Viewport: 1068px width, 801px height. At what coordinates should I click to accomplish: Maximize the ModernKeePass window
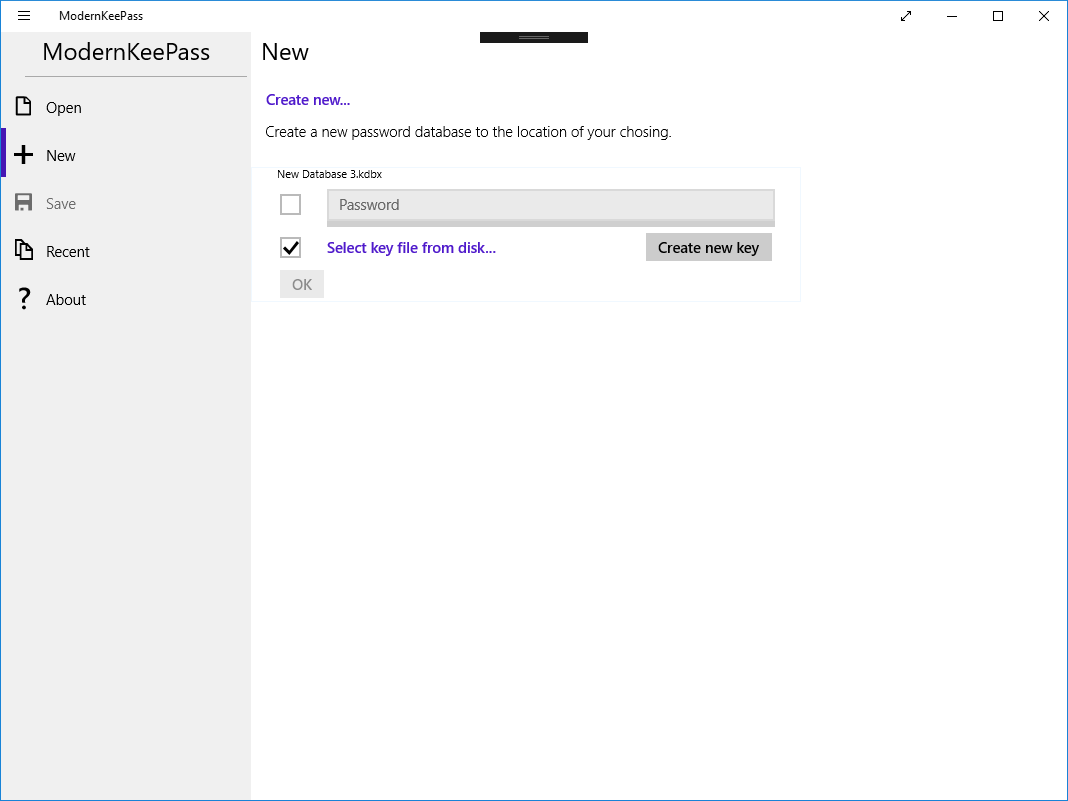pyautogui.click(x=998, y=16)
